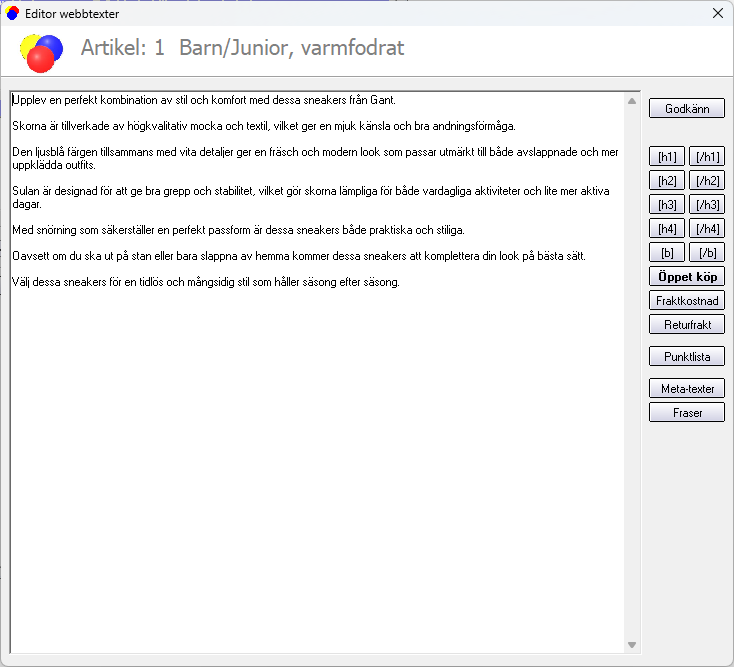
Task: Click the Öppet köp button
Action: click(687, 277)
